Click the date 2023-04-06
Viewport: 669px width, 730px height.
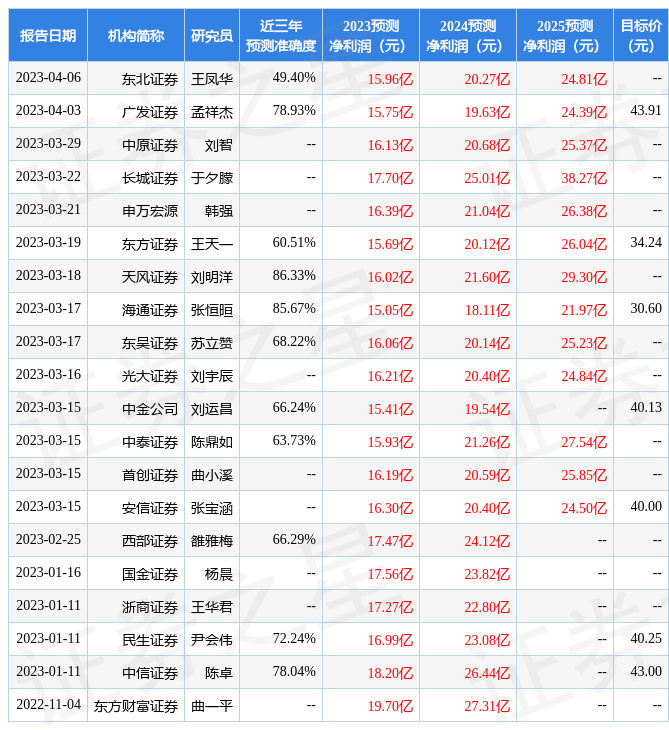pyautogui.click(x=48, y=78)
